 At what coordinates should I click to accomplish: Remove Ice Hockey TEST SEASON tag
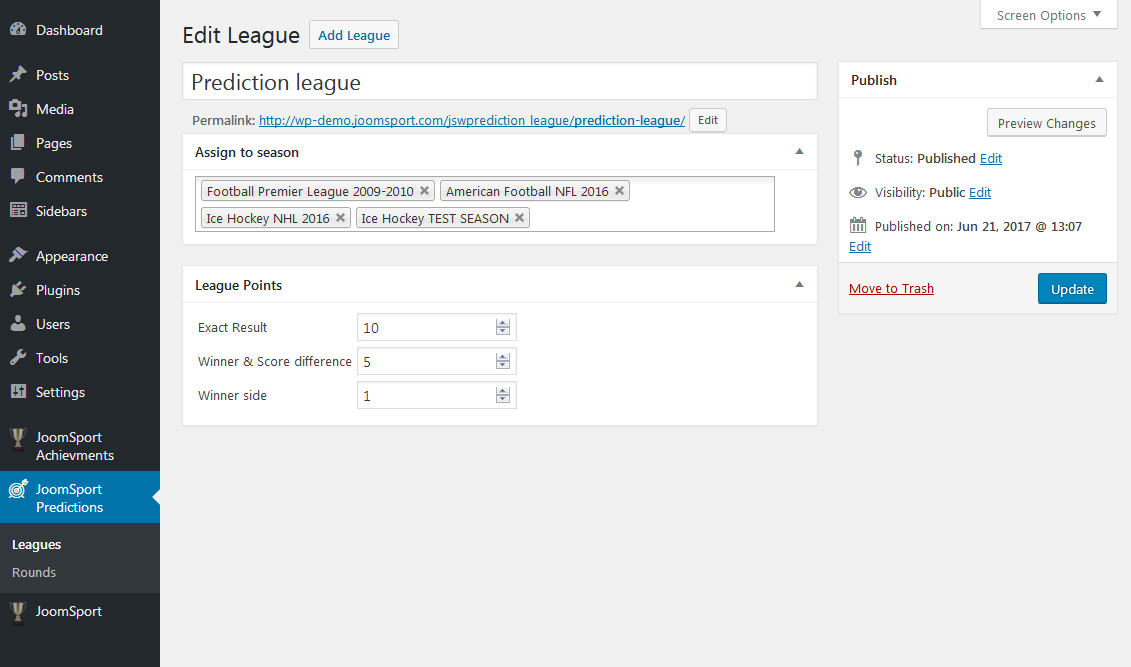point(519,218)
